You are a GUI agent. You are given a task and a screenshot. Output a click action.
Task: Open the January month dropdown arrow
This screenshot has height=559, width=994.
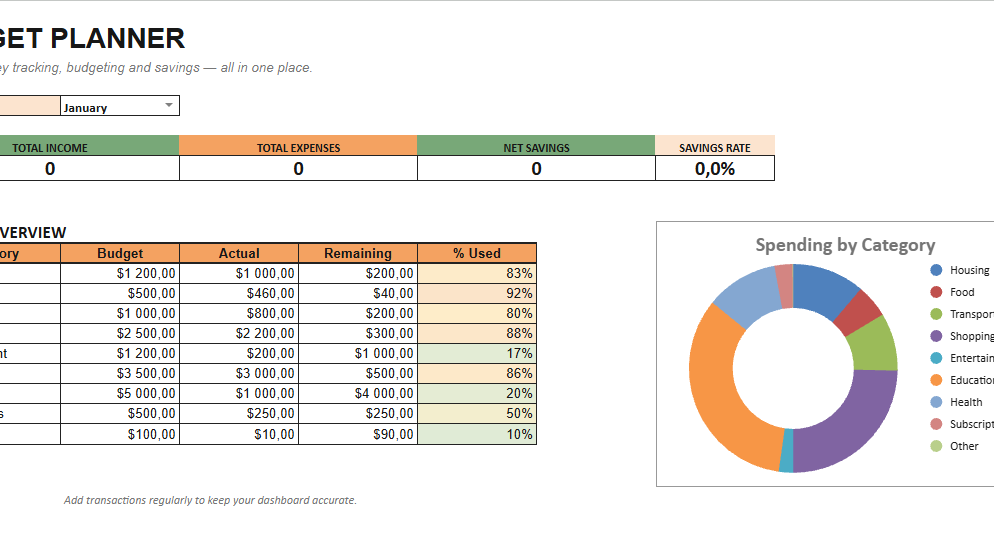(x=169, y=105)
